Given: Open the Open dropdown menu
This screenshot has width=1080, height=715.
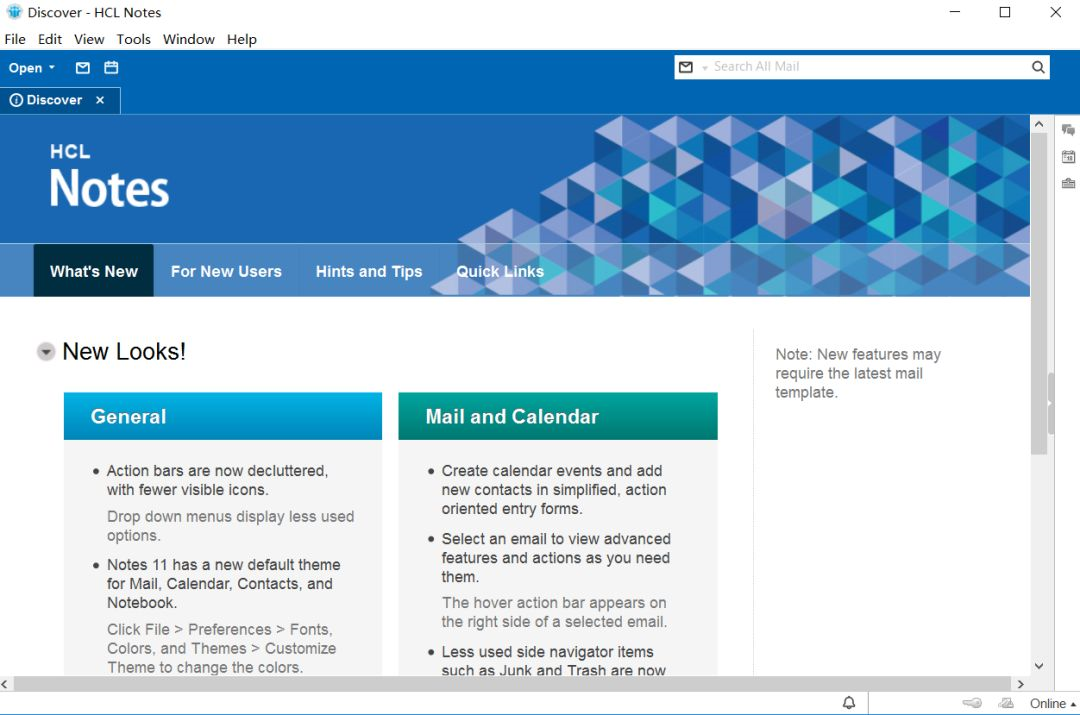Looking at the screenshot, I should (32, 68).
